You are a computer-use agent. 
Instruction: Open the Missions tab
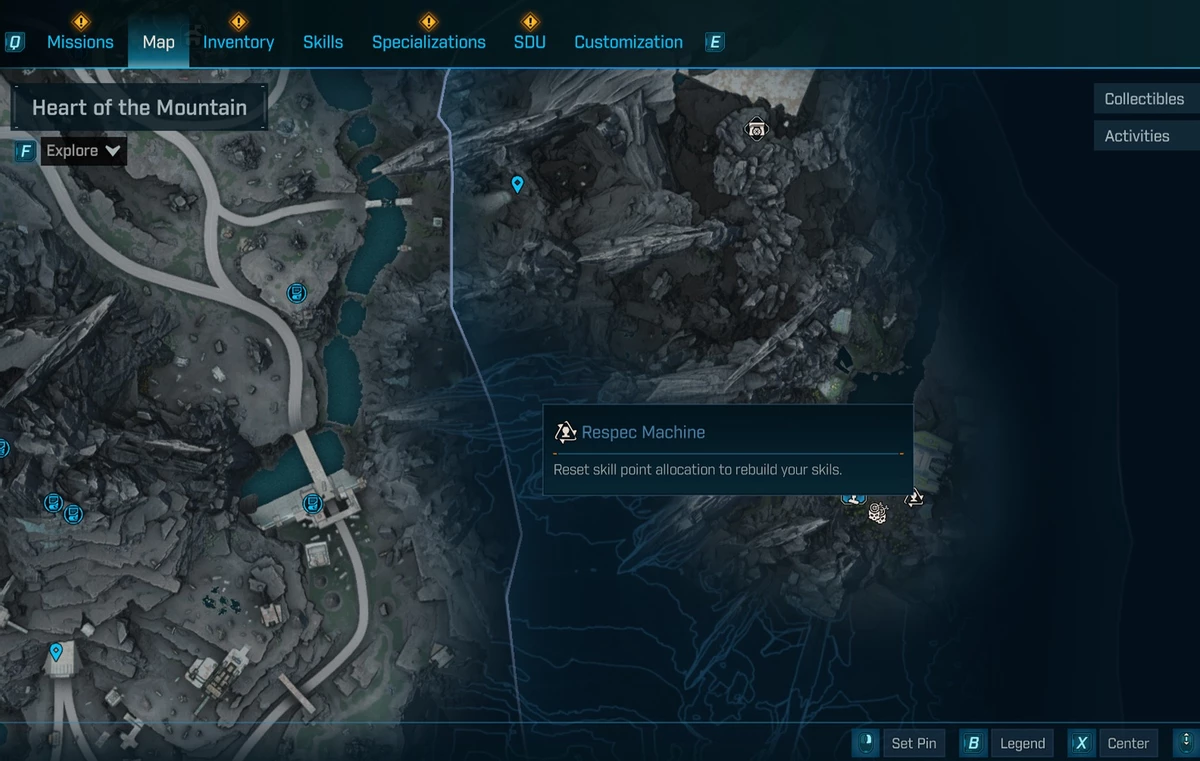point(80,42)
